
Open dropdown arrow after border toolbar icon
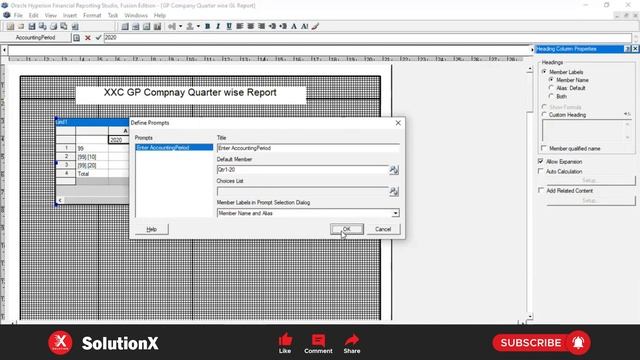click(198, 27)
